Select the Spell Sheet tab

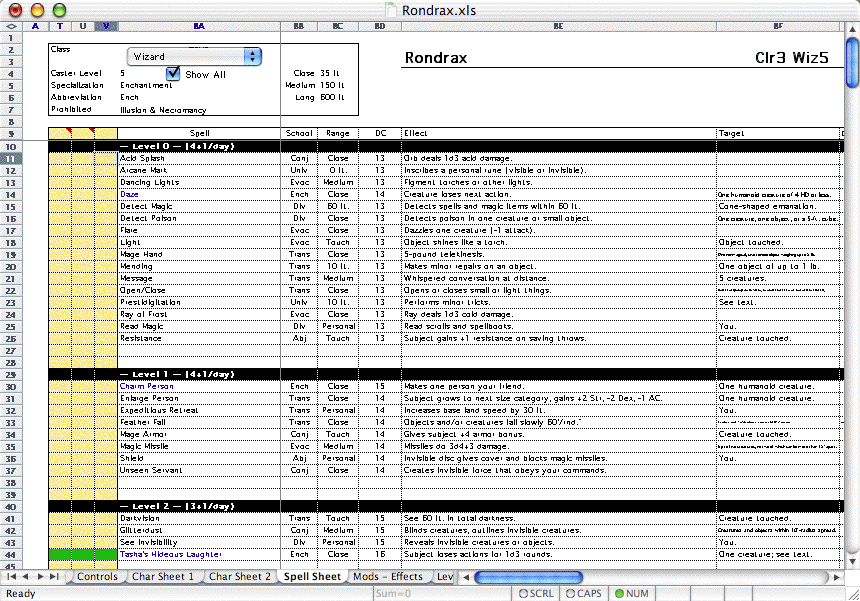[312, 576]
